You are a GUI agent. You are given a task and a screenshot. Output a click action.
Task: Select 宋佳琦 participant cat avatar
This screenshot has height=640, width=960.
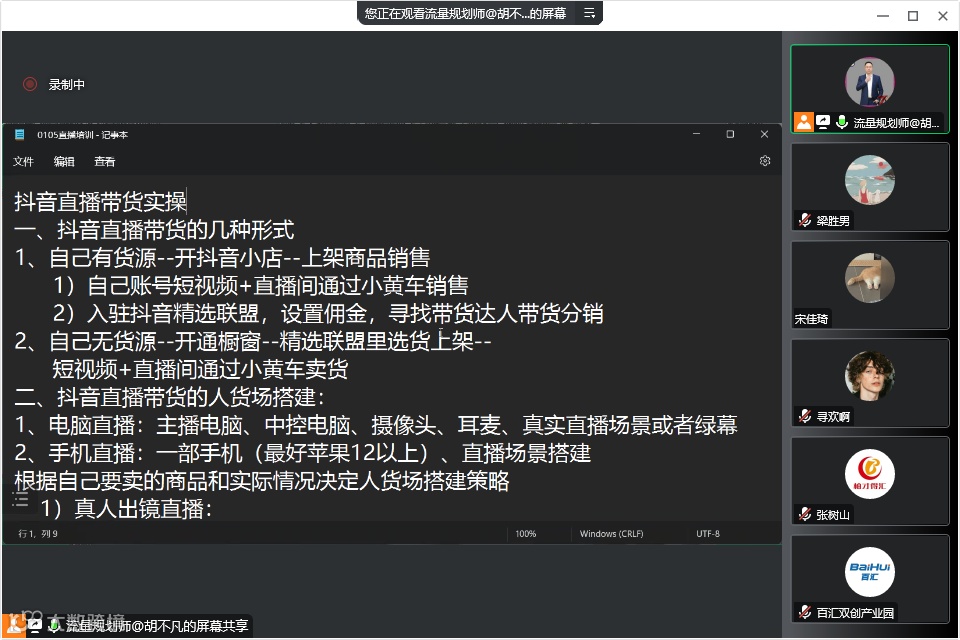tap(869, 278)
